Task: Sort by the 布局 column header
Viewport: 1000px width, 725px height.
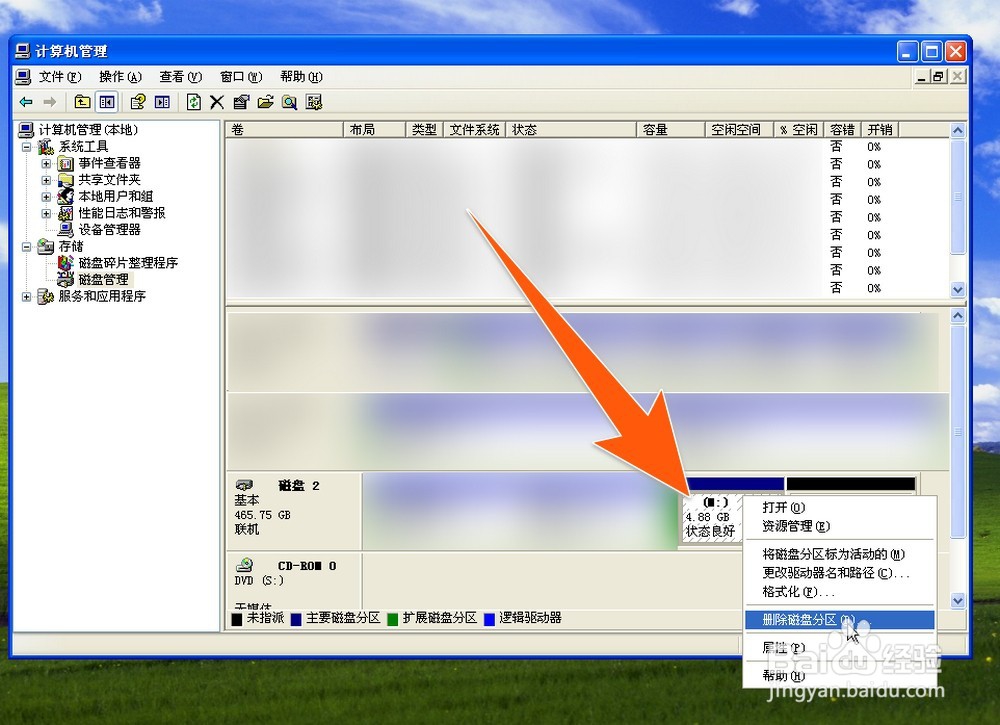Action: pos(374,129)
